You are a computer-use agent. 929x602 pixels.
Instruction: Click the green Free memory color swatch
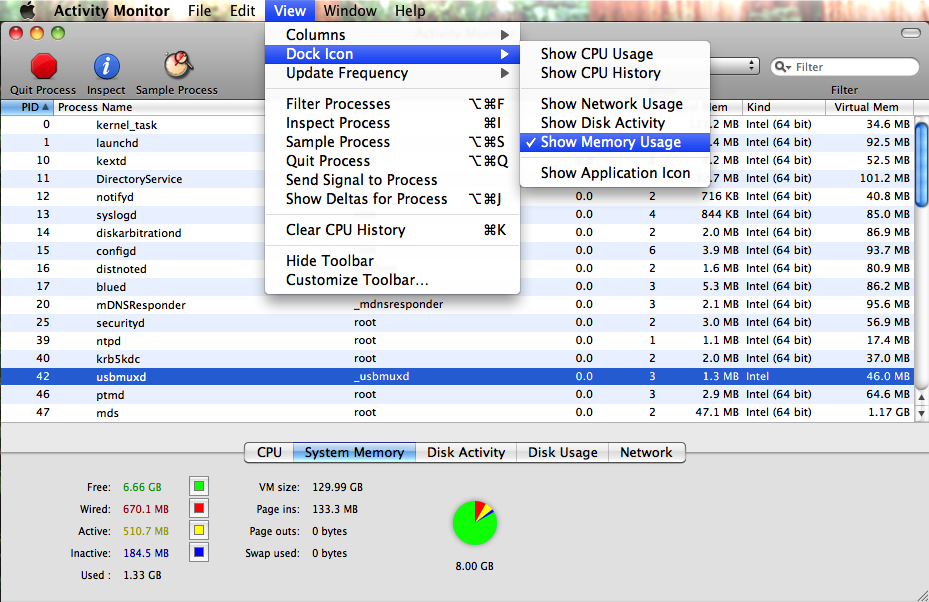coord(199,486)
